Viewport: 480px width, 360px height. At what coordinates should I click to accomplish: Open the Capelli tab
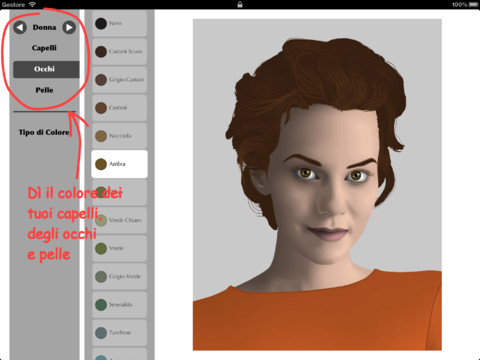(44, 48)
